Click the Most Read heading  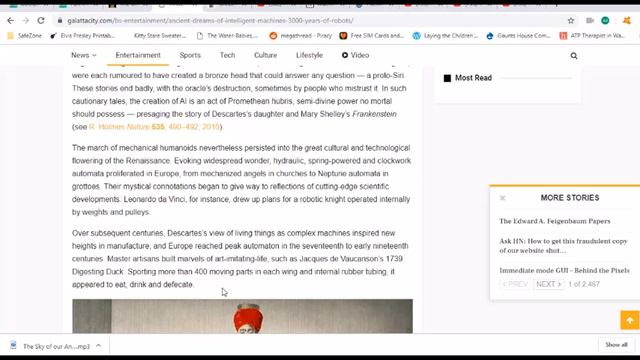[x=473, y=78]
